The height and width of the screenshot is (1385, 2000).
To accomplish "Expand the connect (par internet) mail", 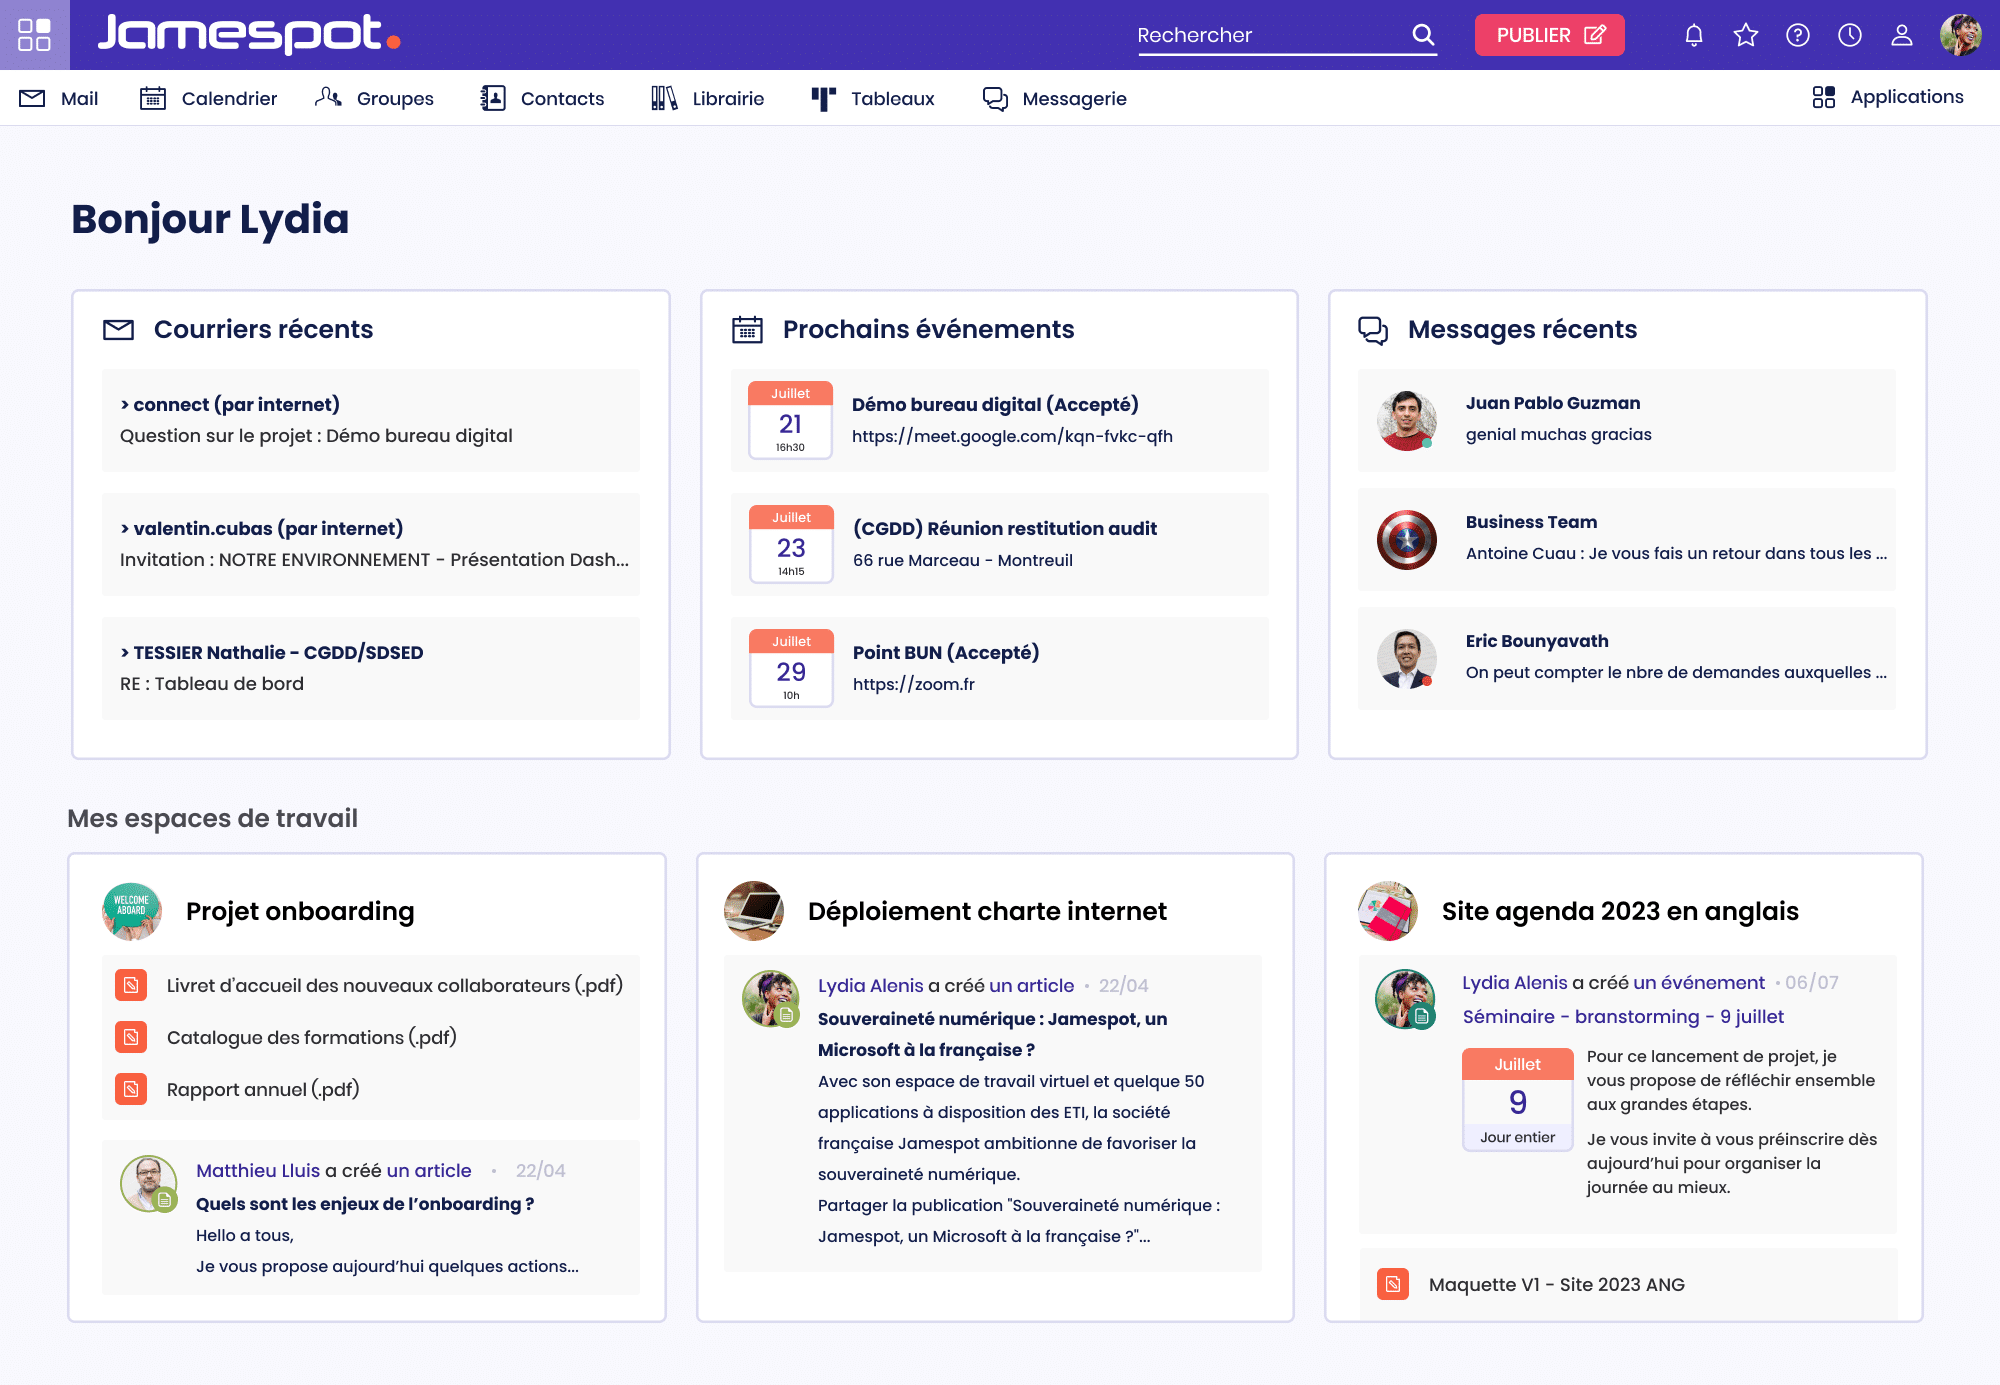I will click(371, 420).
